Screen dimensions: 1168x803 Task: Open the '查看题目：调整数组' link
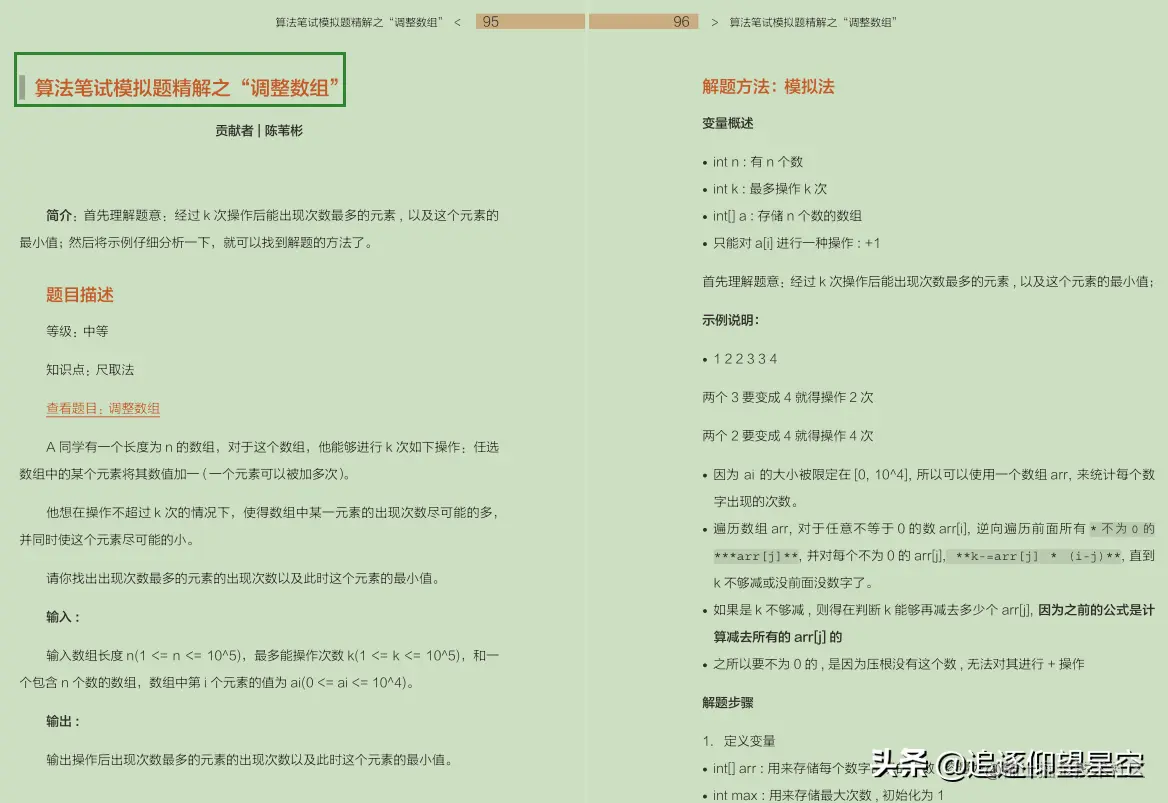pyautogui.click(x=102, y=409)
